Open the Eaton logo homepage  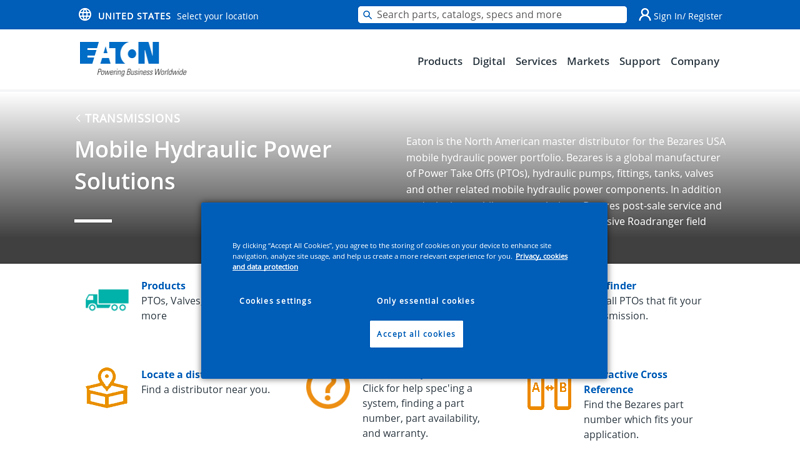click(133, 59)
